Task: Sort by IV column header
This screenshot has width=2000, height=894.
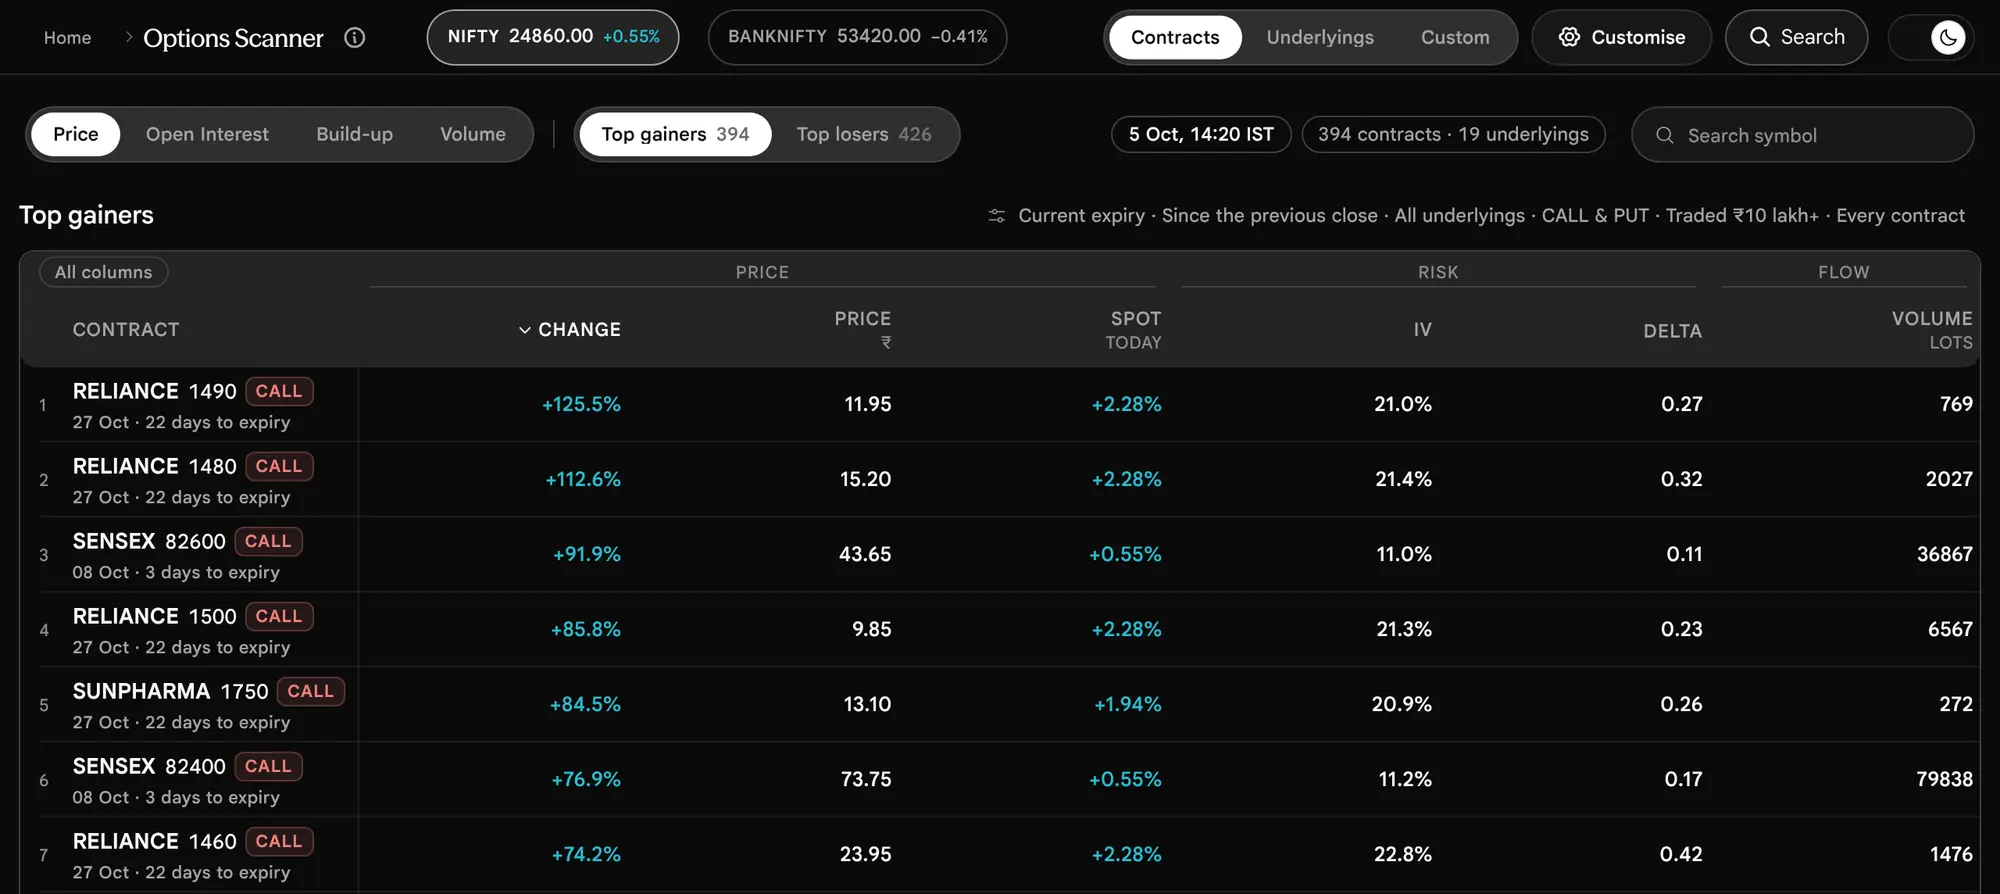Action: pyautogui.click(x=1422, y=330)
